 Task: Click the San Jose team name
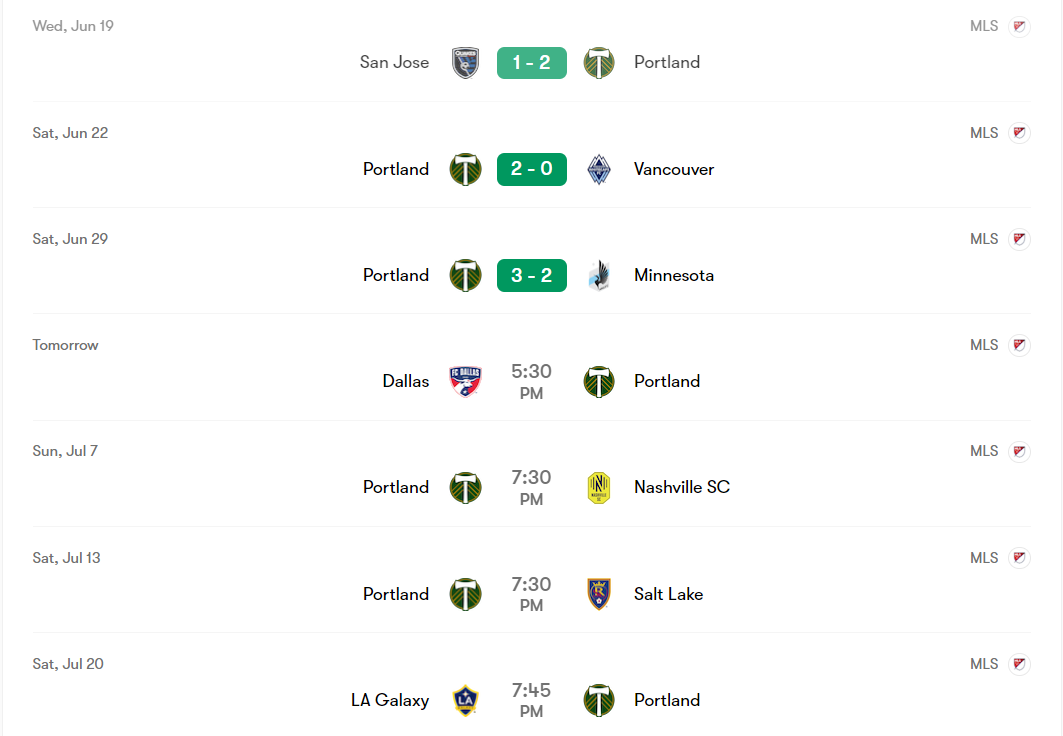[x=394, y=62]
